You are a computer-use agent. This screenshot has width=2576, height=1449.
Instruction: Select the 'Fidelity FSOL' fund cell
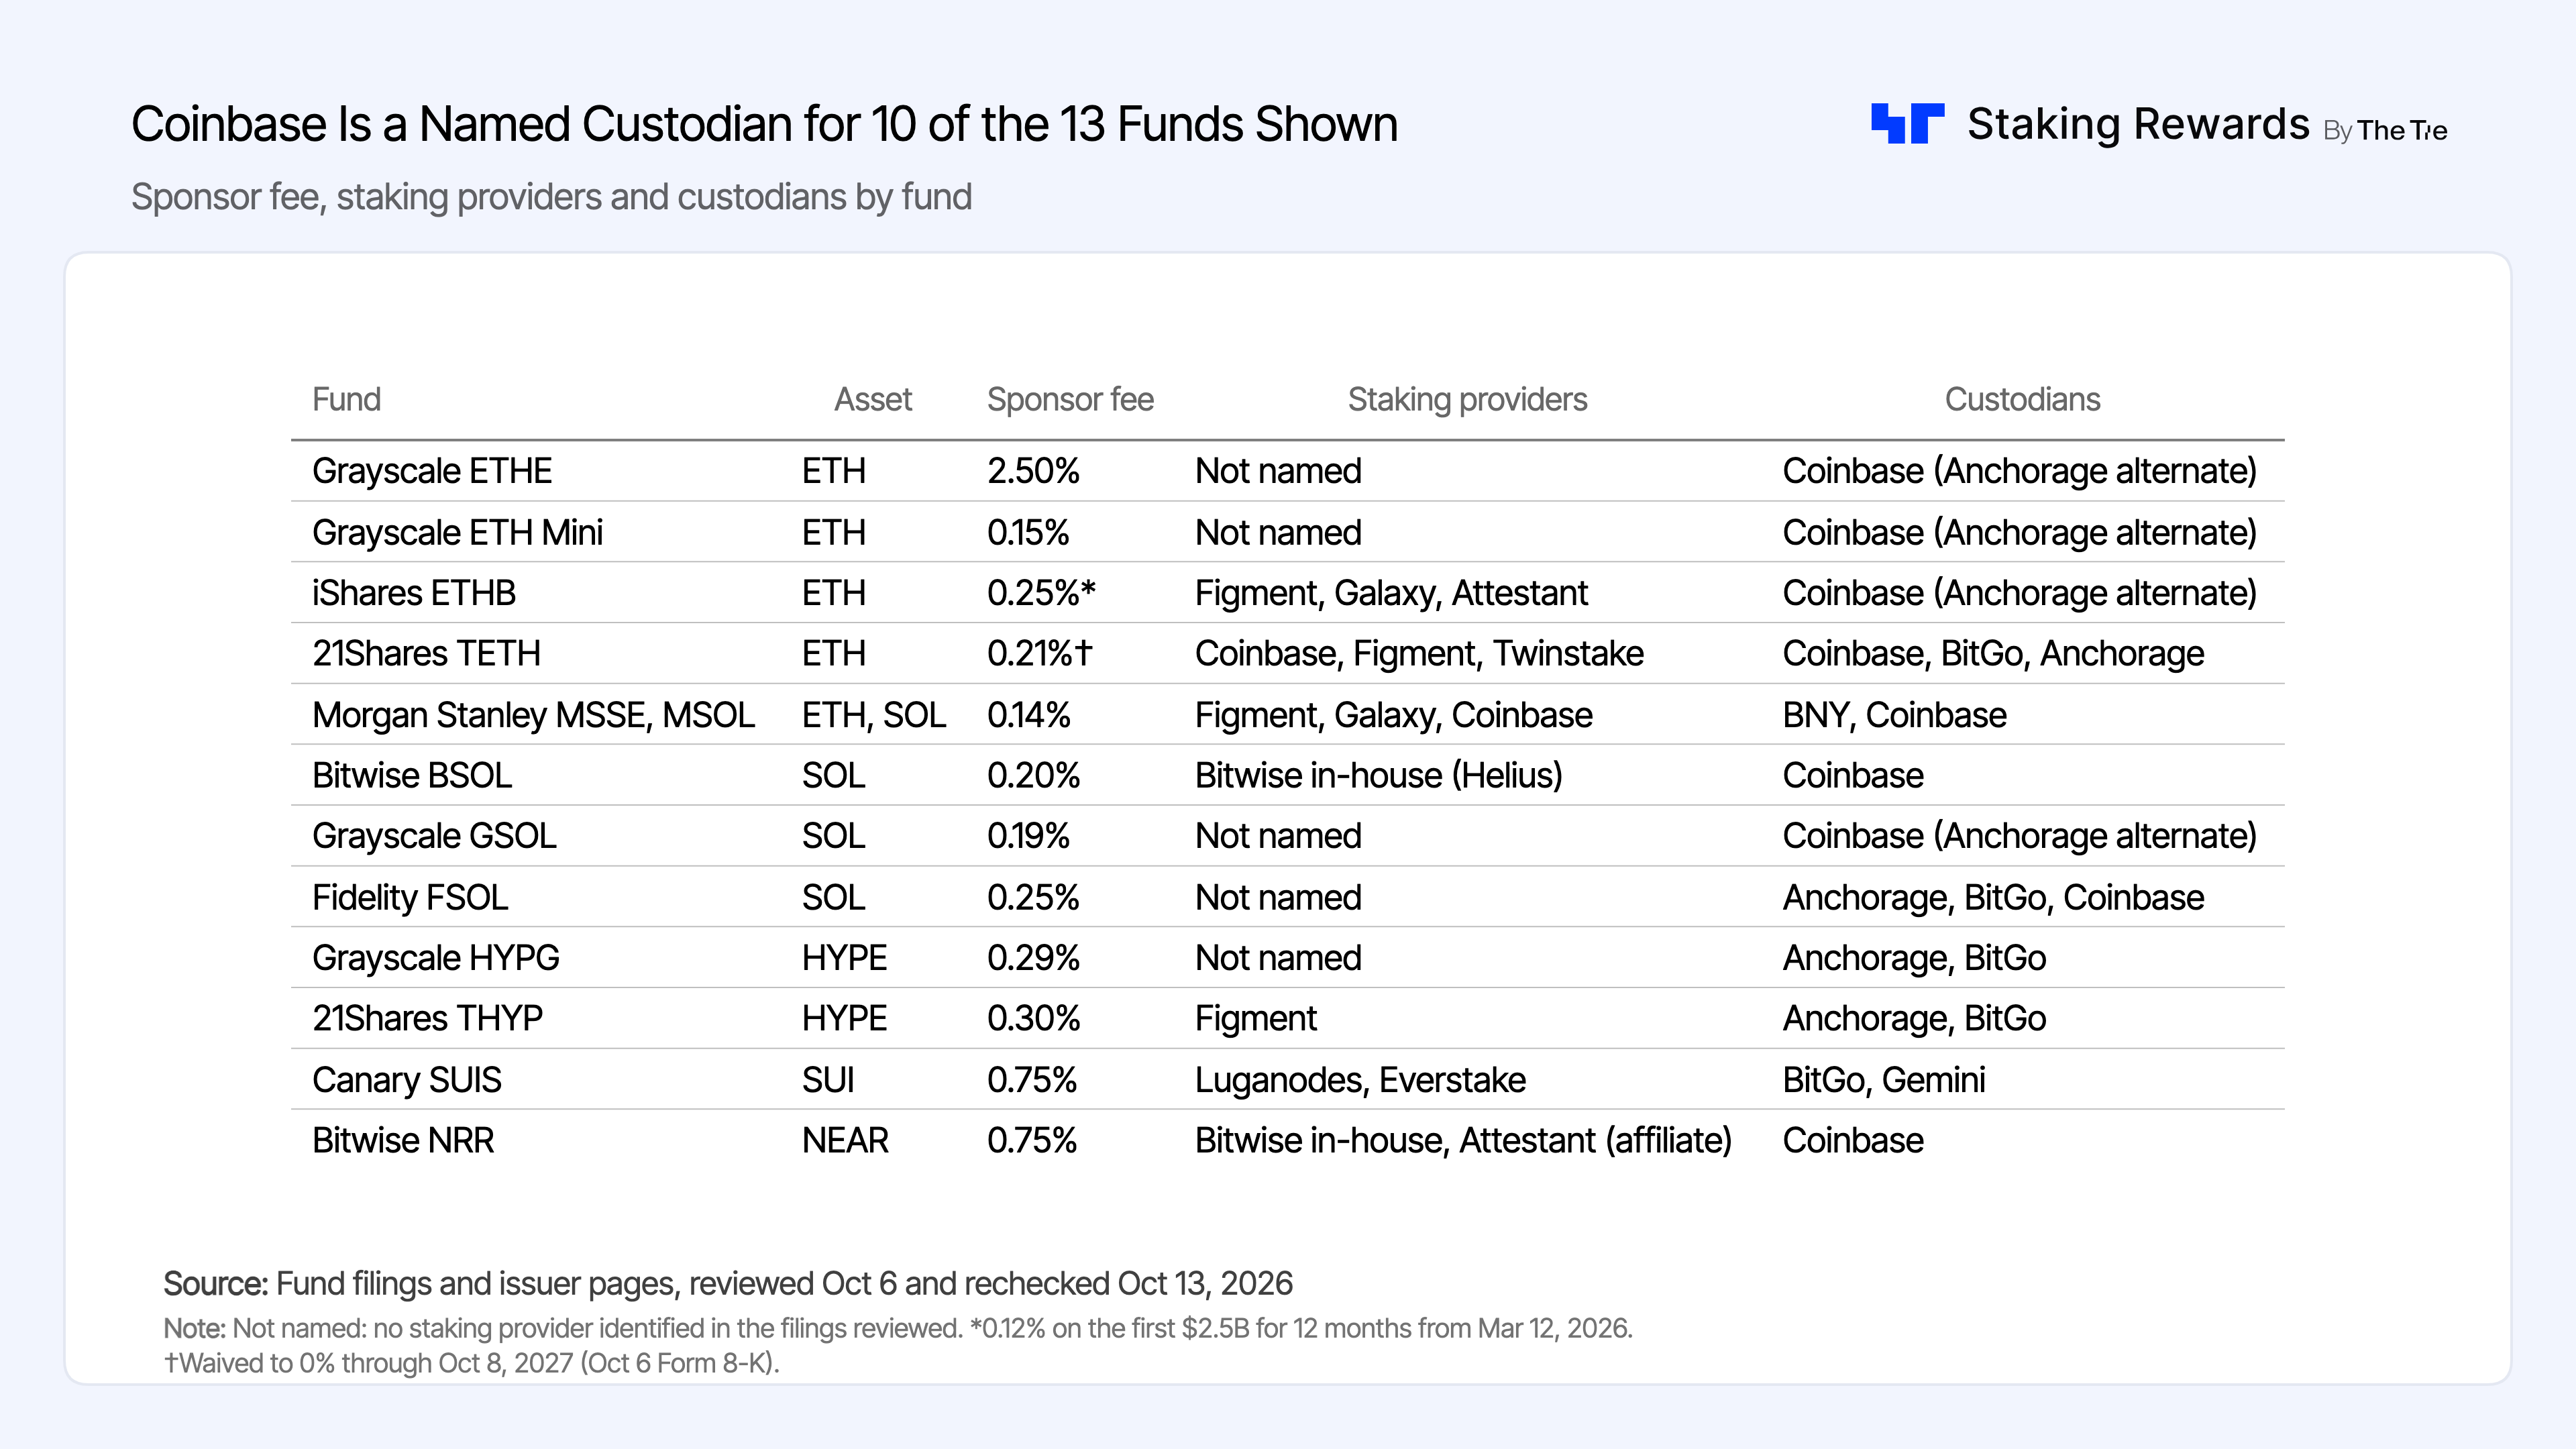[410, 897]
